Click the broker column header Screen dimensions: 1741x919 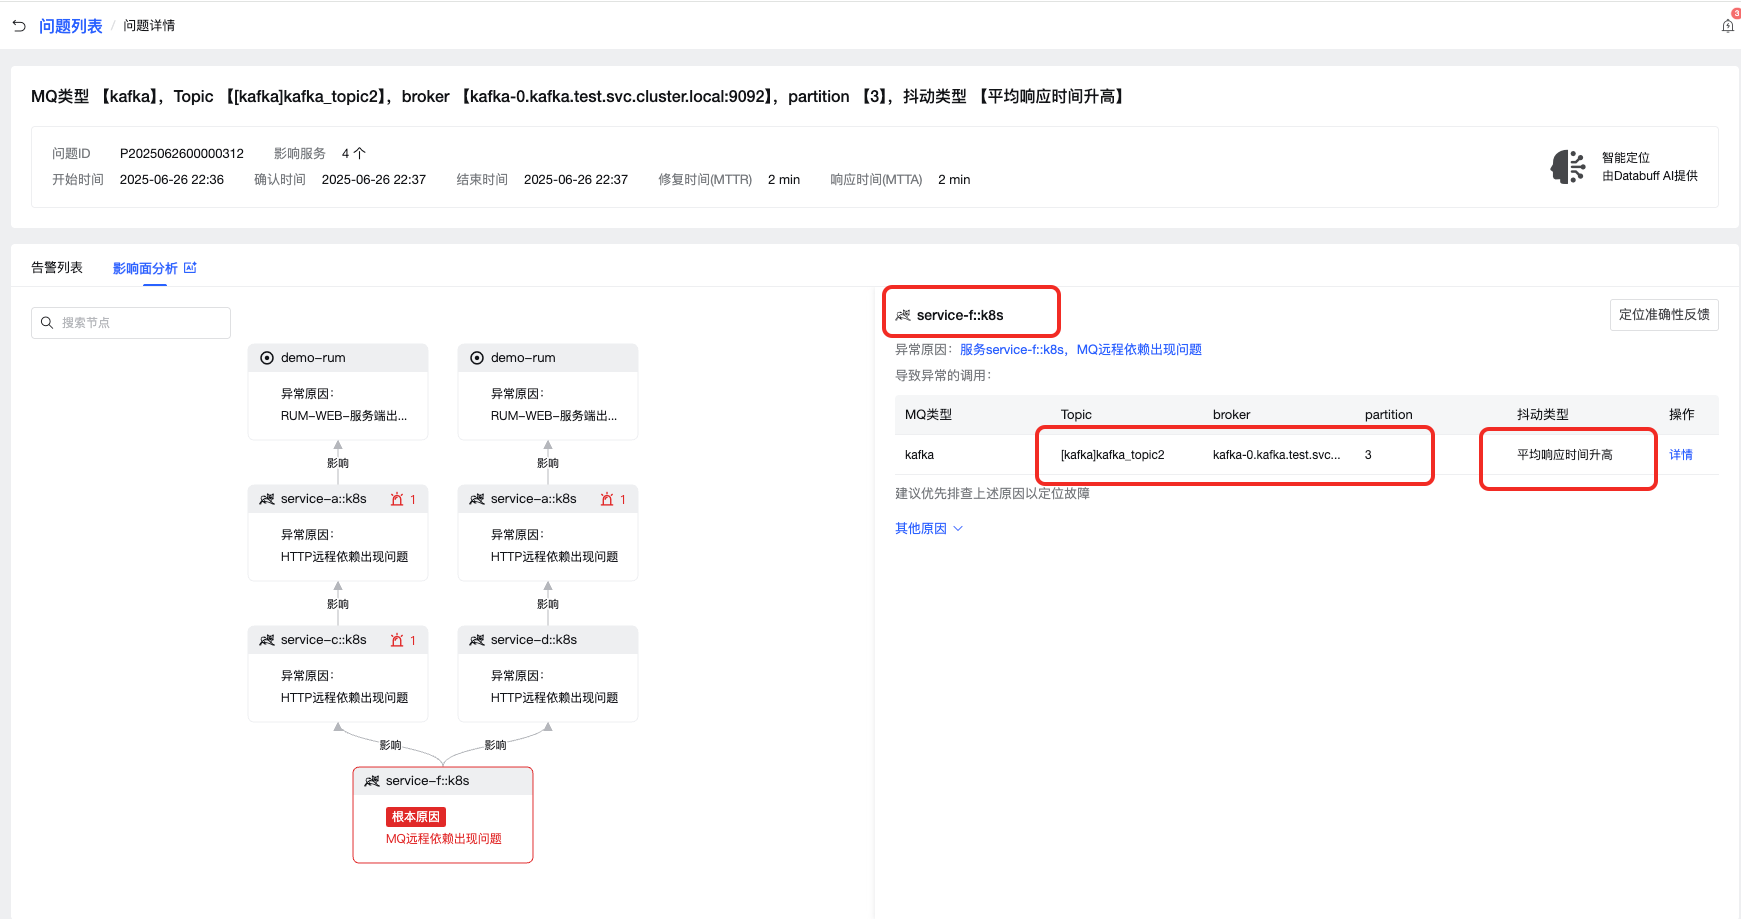[x=1232, y=415]
